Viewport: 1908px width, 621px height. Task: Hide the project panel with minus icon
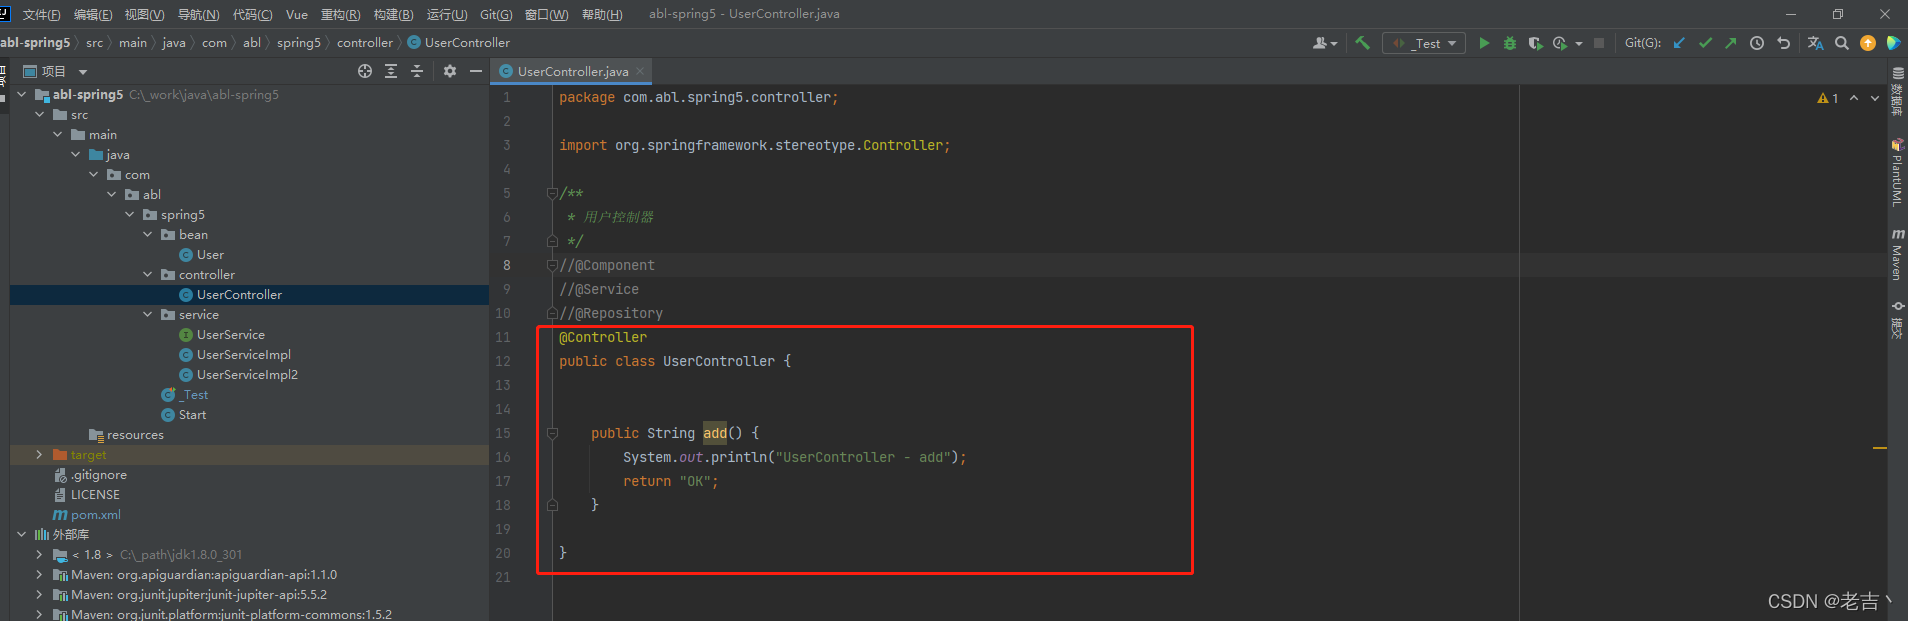476,71
